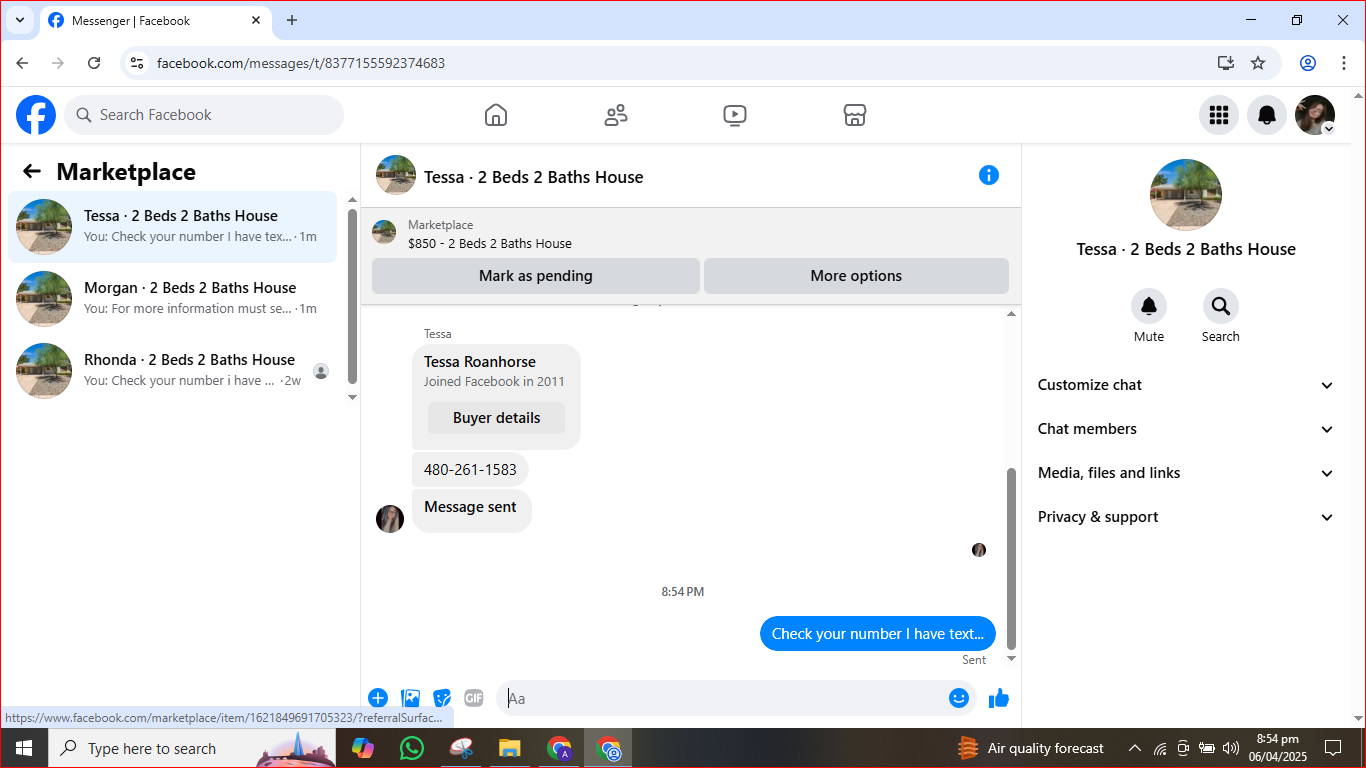Screen dimensions: 1366x768
Task: Open Windows notification center
Action: tap(1333, 748)
